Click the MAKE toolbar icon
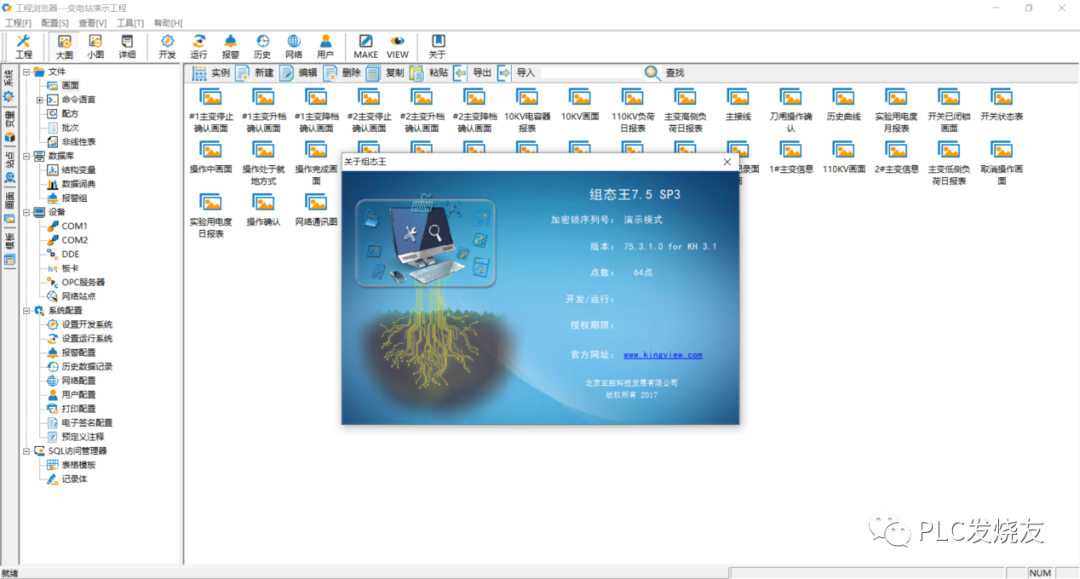 [365, 45]
